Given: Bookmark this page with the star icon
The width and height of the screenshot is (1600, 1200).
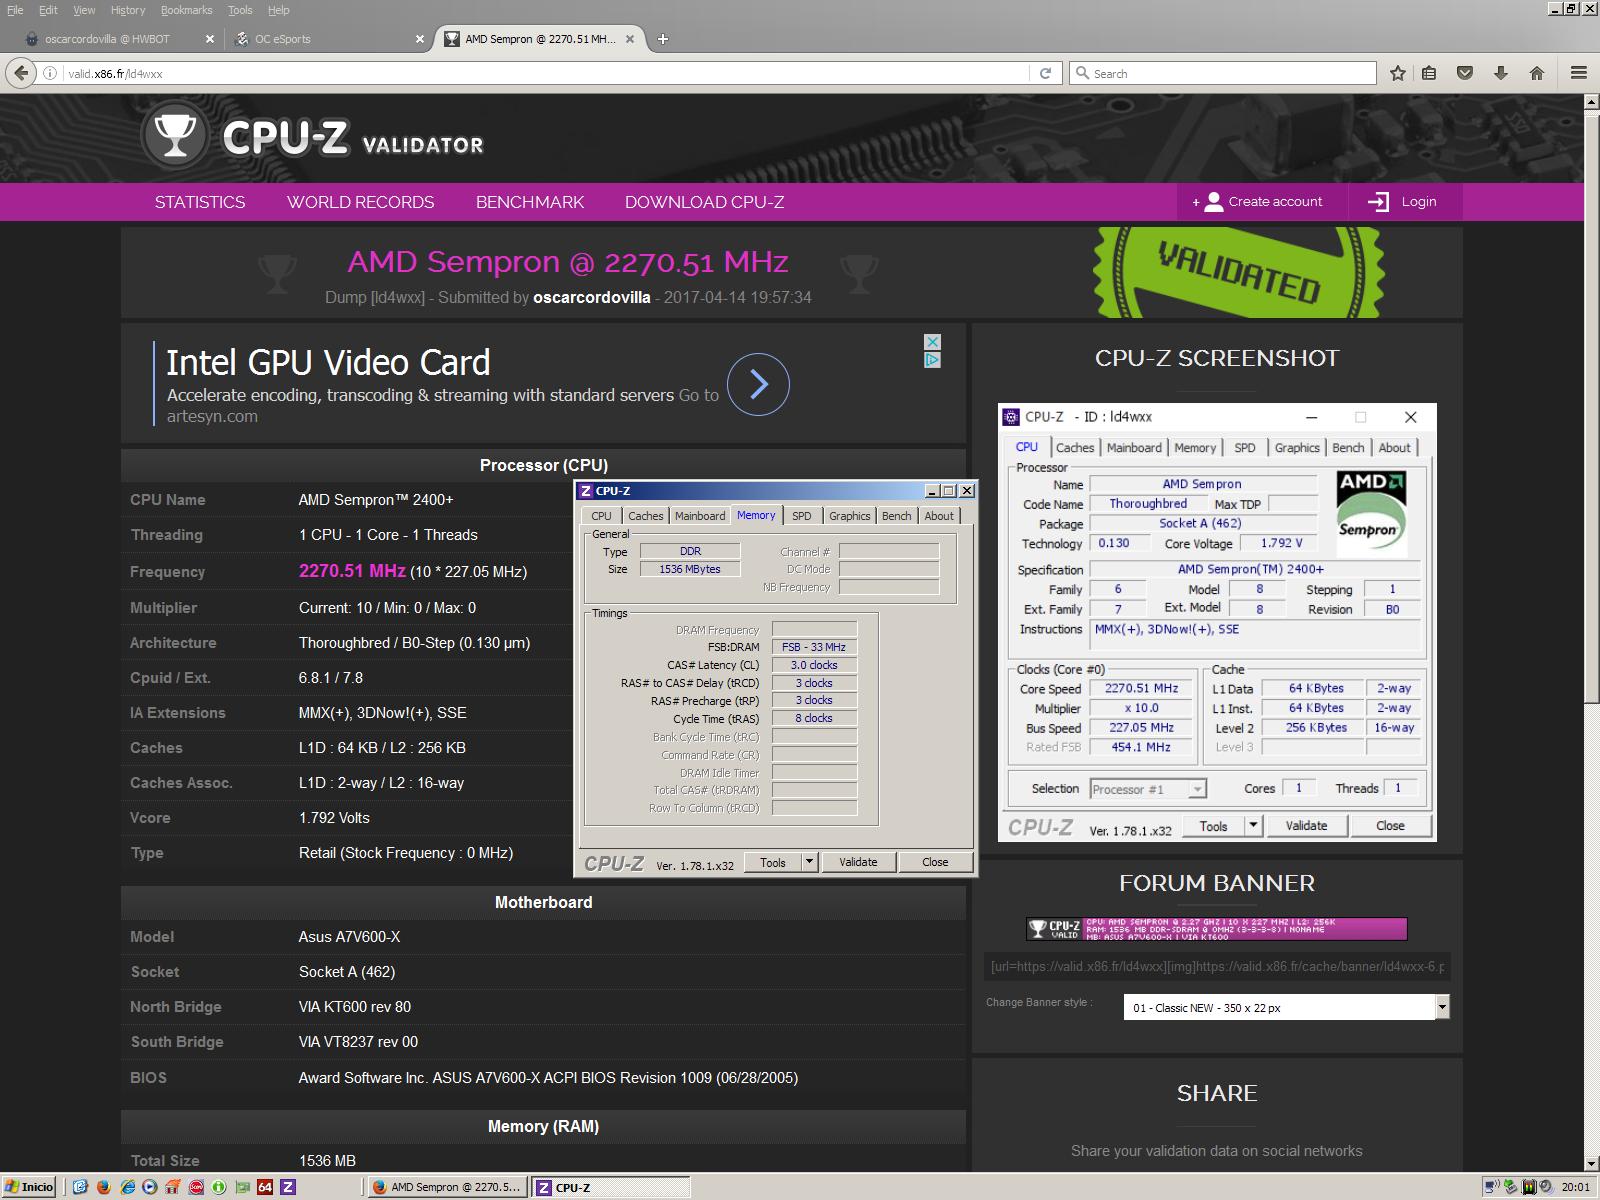Looking at the screenshot, I should tap(1398, 73).
